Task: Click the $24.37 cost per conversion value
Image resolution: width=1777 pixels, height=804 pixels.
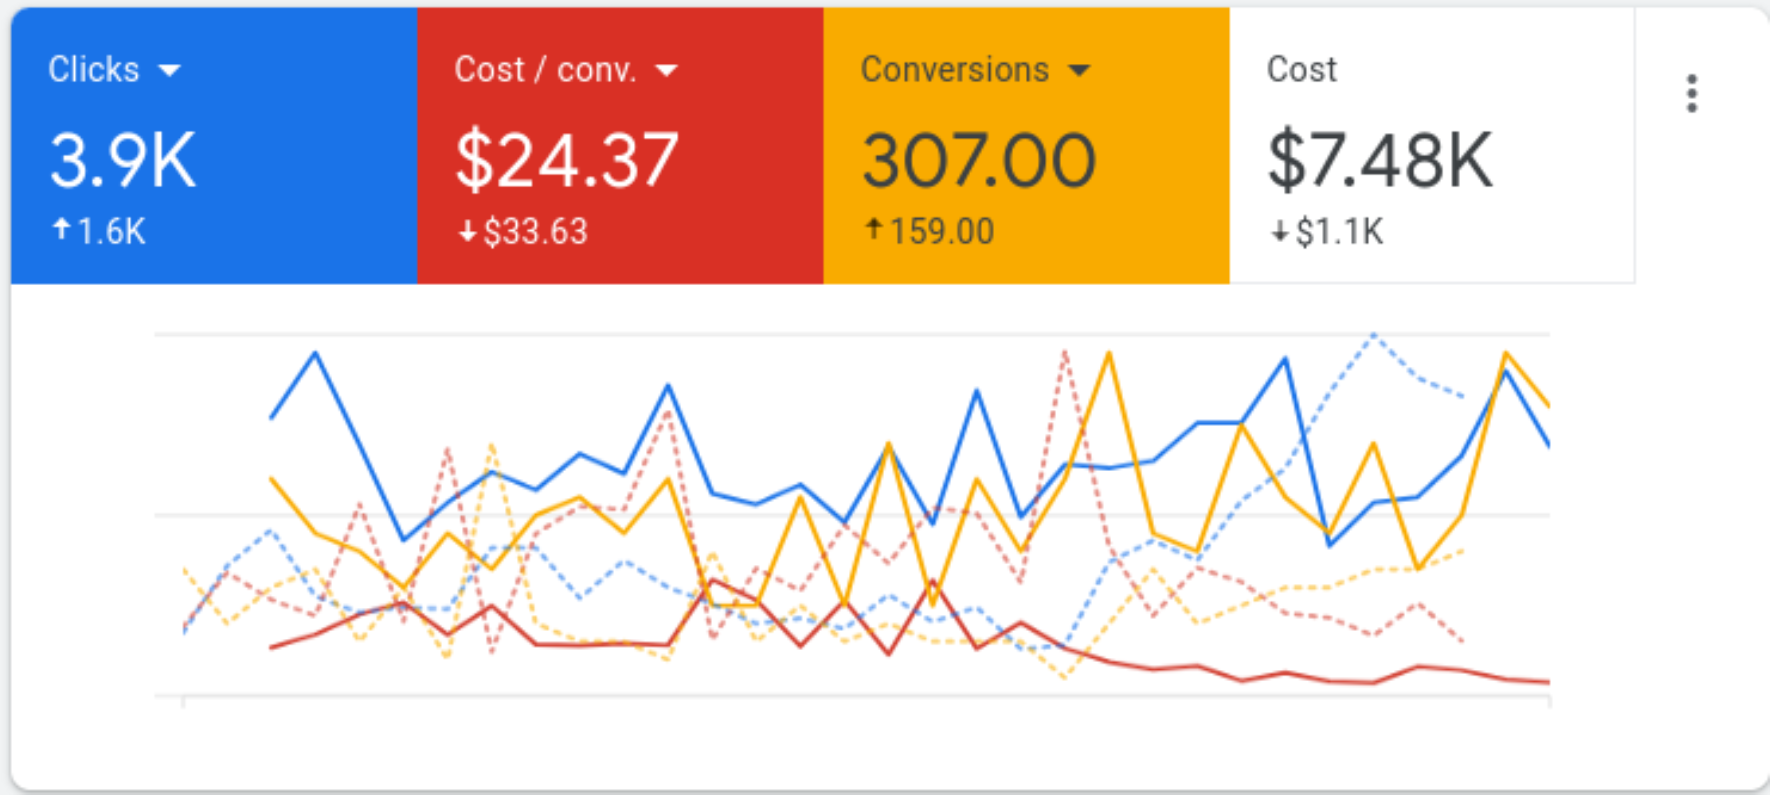Action: pyautogui.click(x=567, y=161)
